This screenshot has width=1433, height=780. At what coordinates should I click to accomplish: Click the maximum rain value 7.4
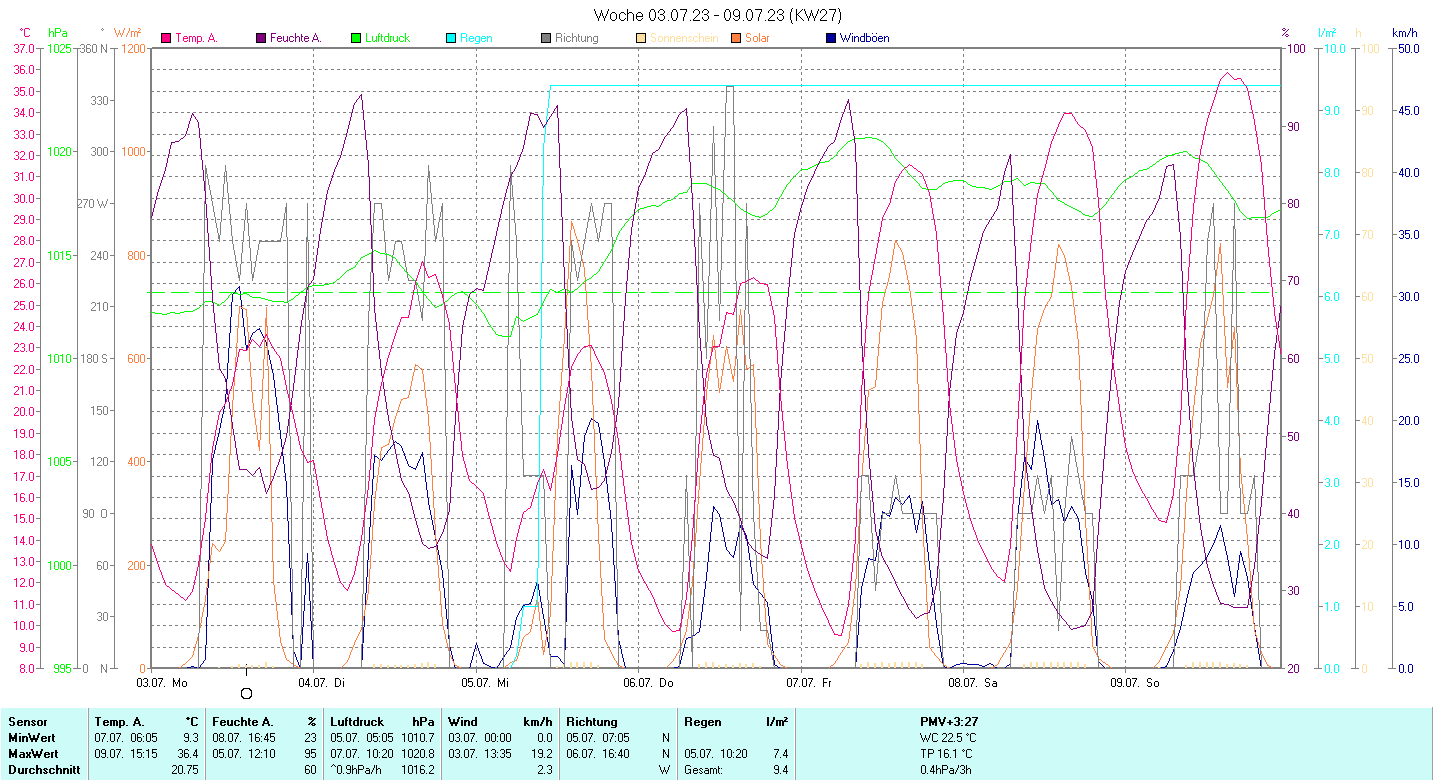(x=779, y=753)
